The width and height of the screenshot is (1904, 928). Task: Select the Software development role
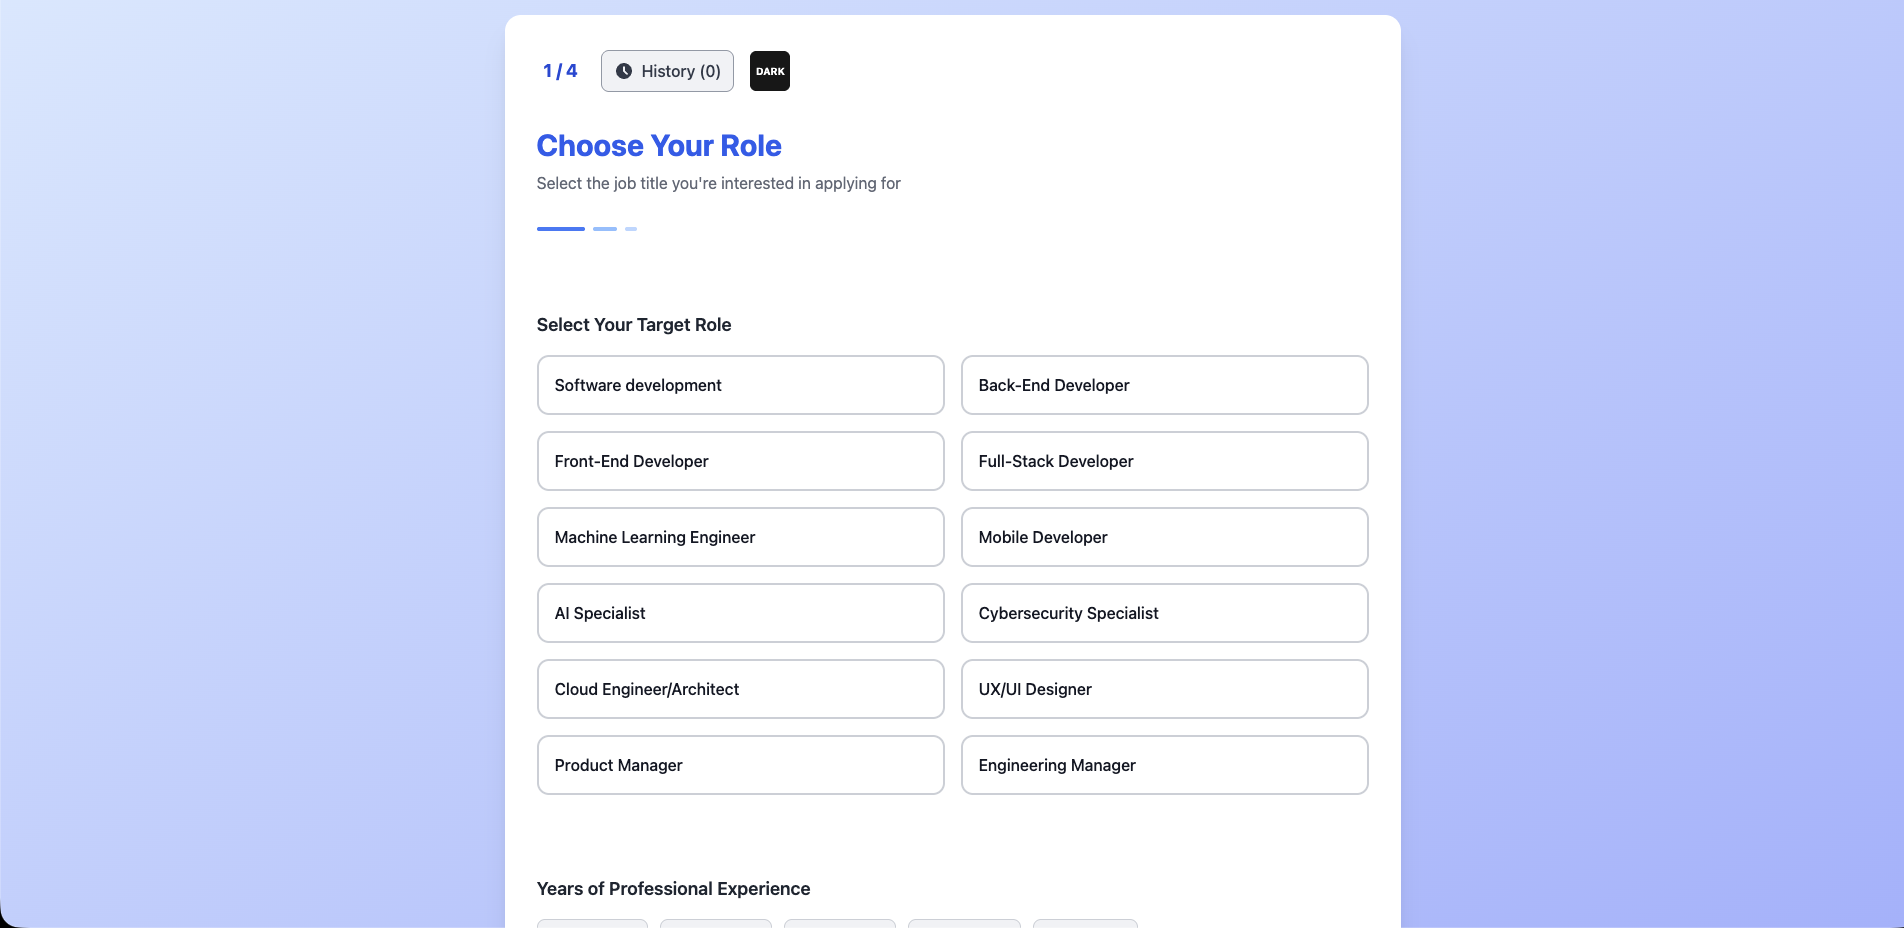coord(740,385)
